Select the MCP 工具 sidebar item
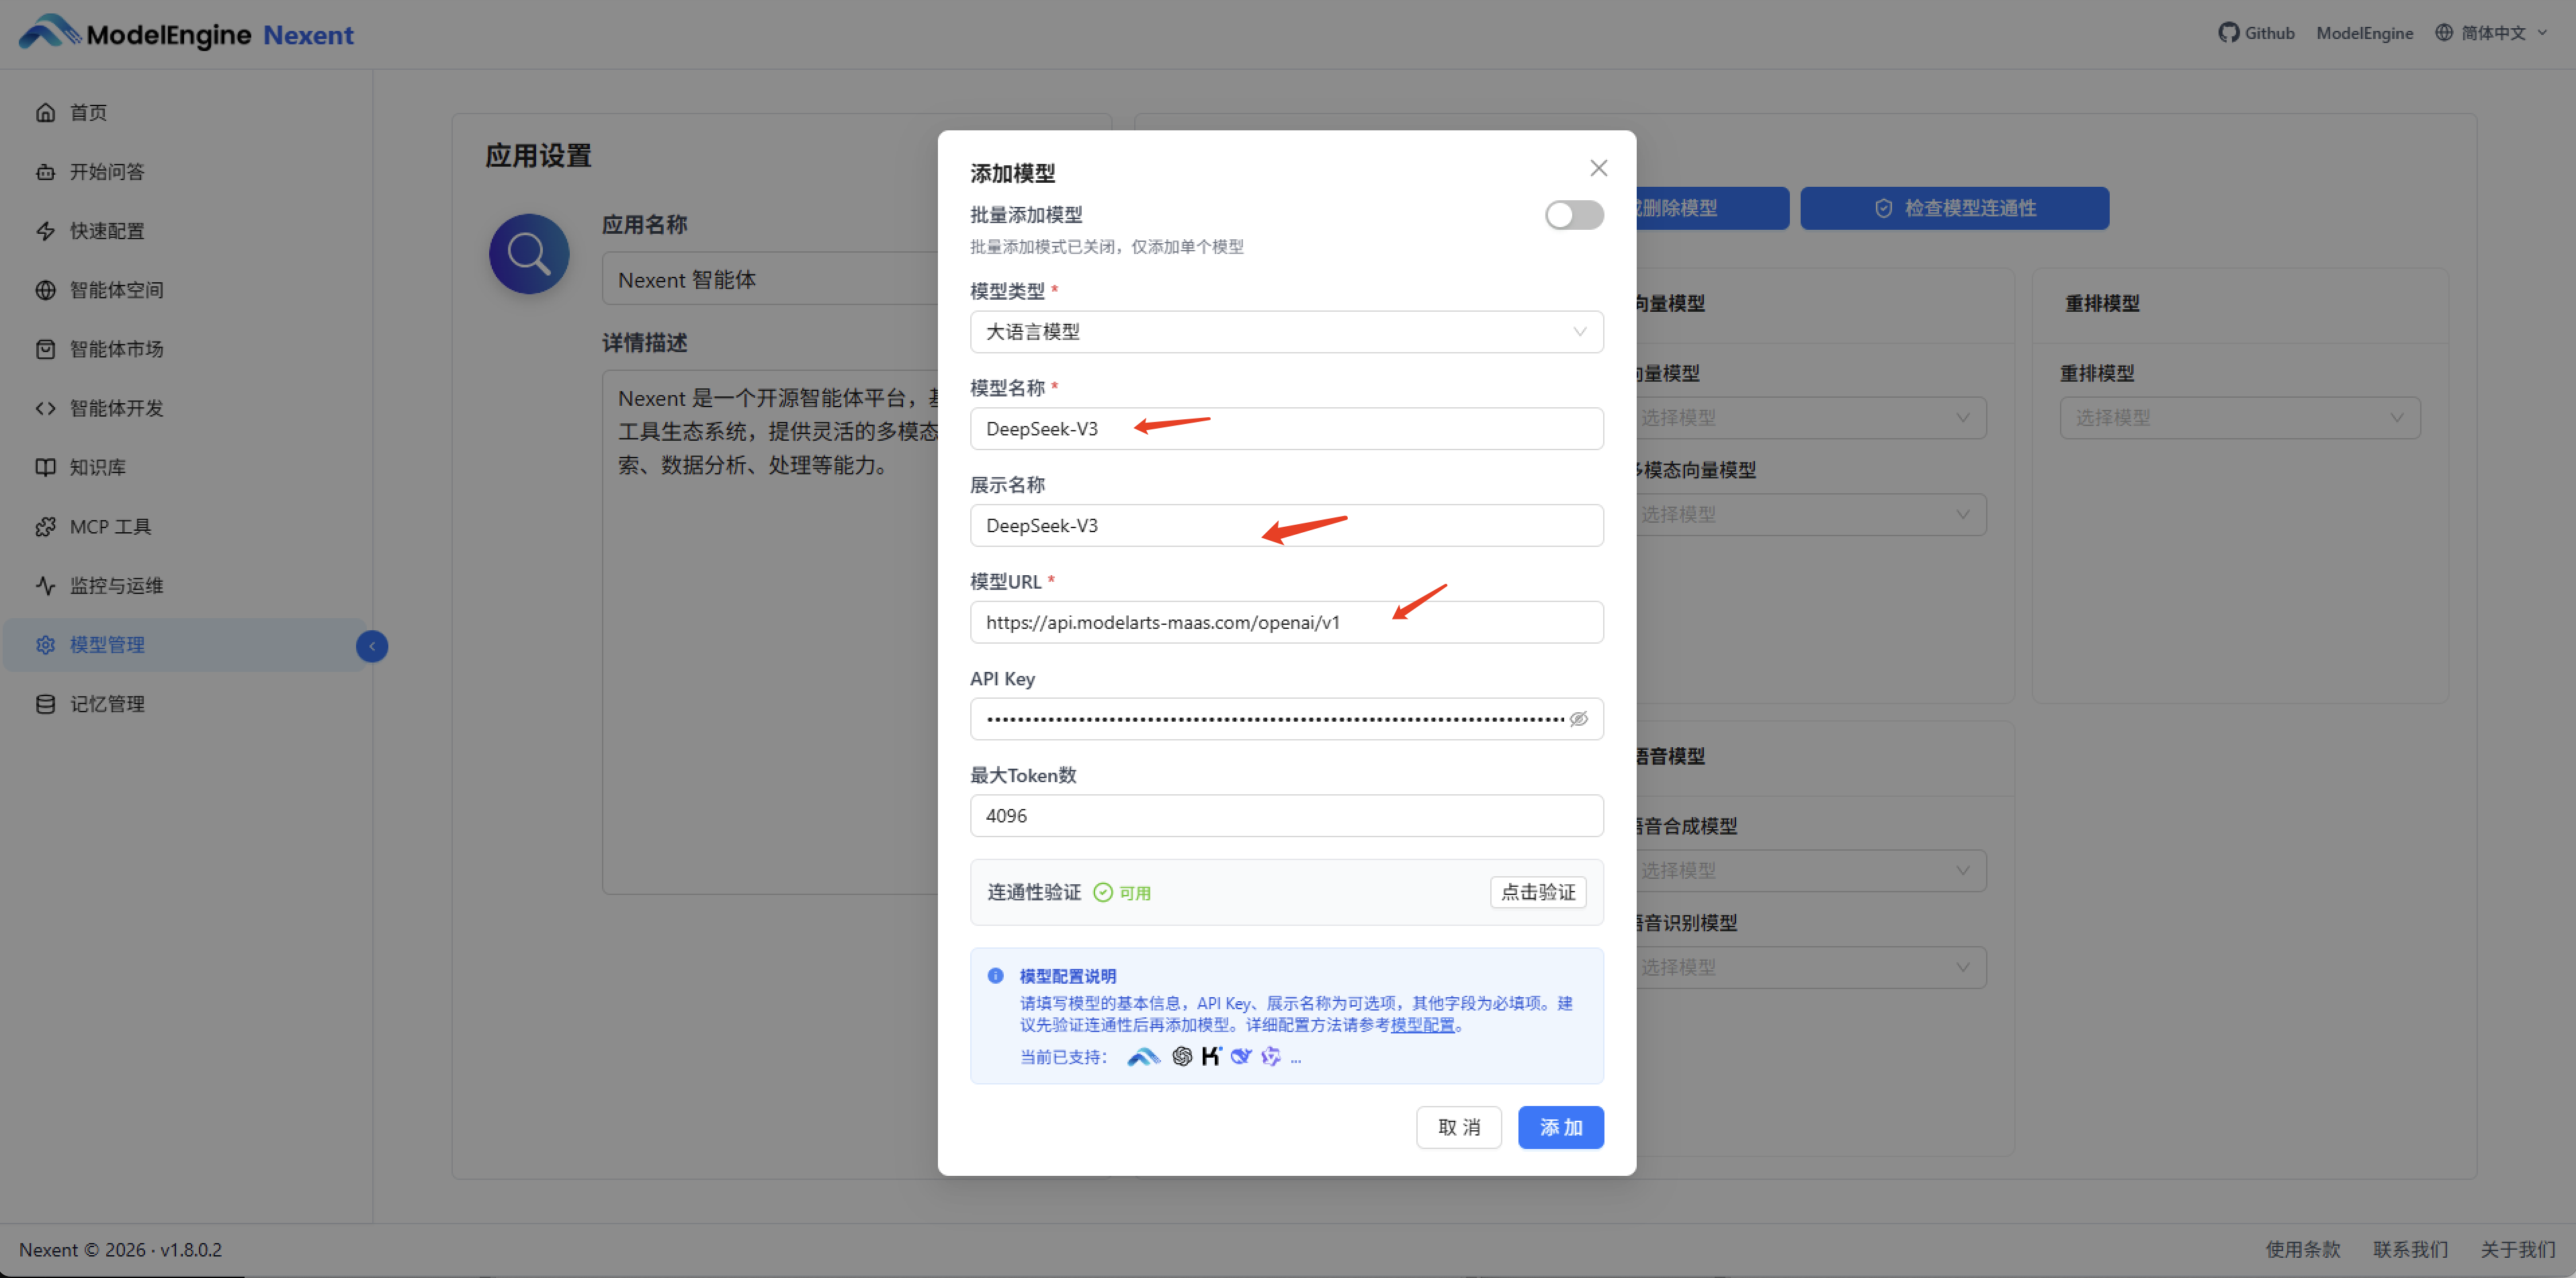The height and width of the screenshot is (1278, 2576). click(x=110, y=526)
